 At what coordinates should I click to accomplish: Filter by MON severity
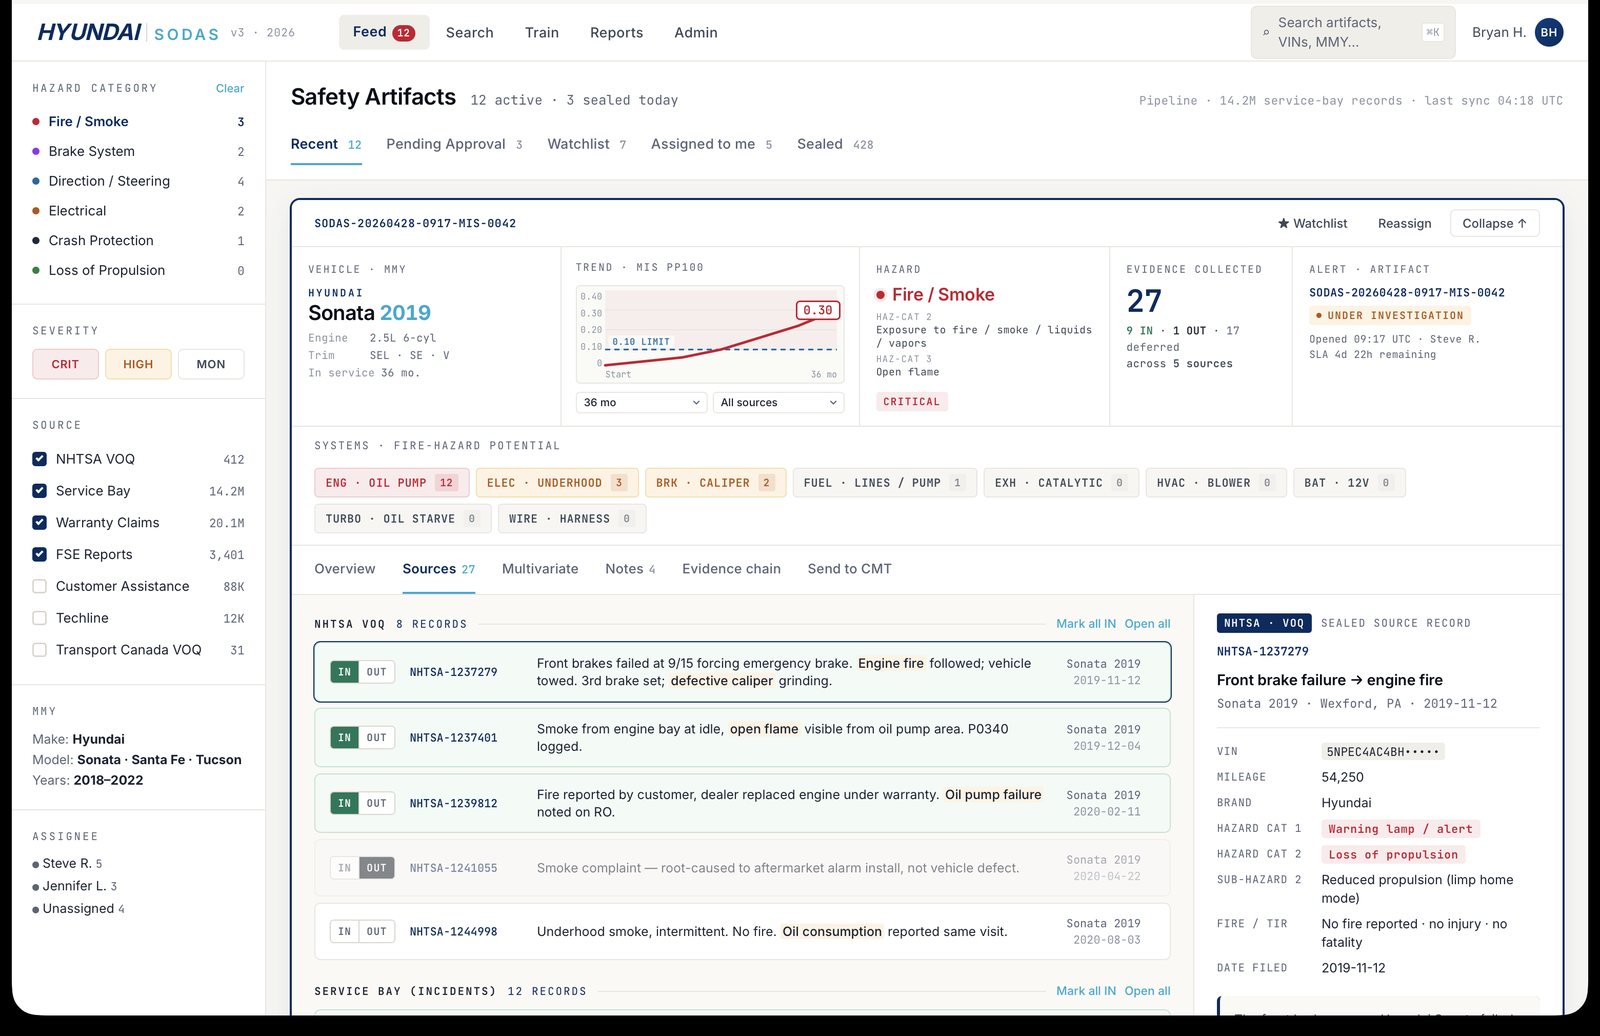(211, 364)
